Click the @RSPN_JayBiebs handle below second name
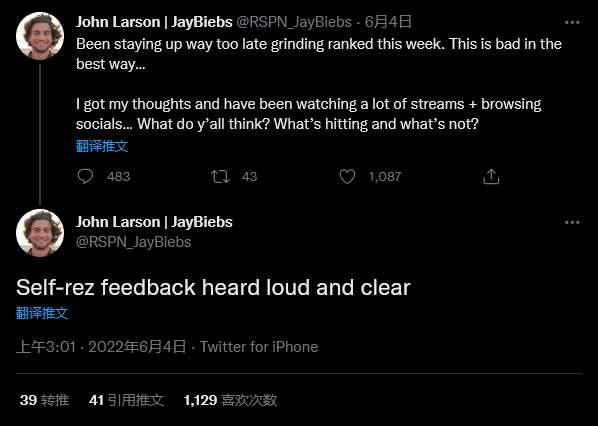Viewport: 598px width, 426px height. pos(133,242)
